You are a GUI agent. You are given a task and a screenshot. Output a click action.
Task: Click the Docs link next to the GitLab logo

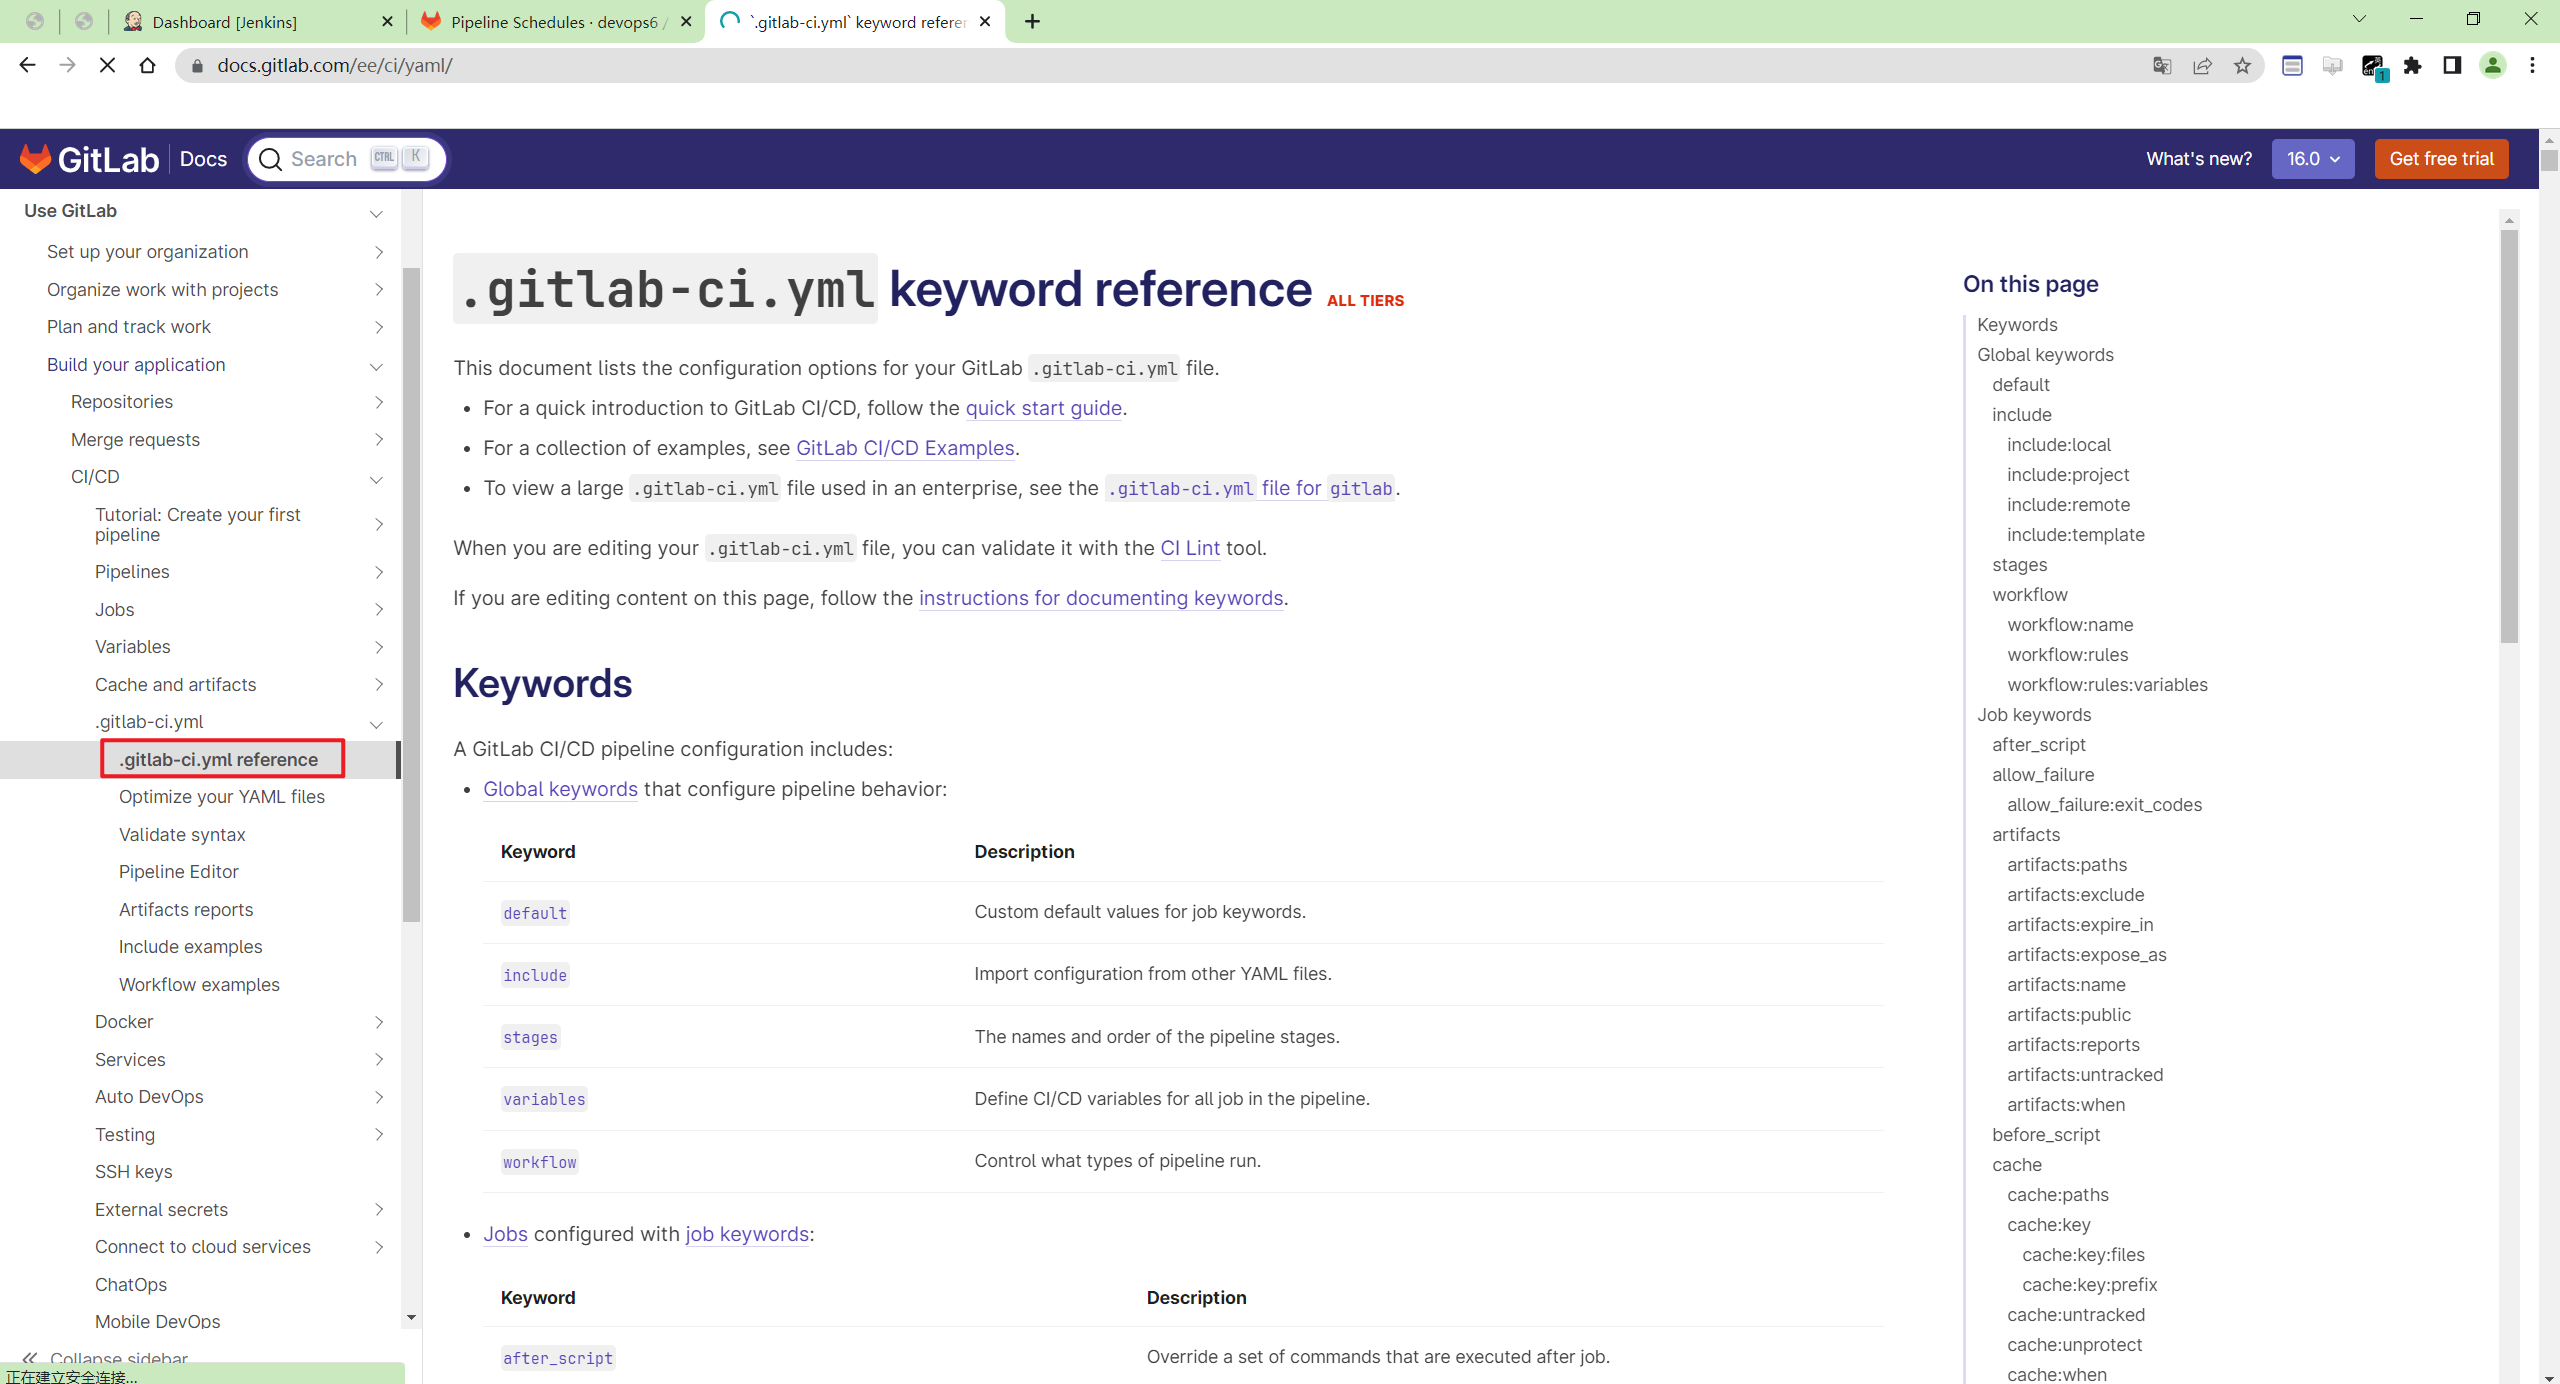click(x=203, y=159)
